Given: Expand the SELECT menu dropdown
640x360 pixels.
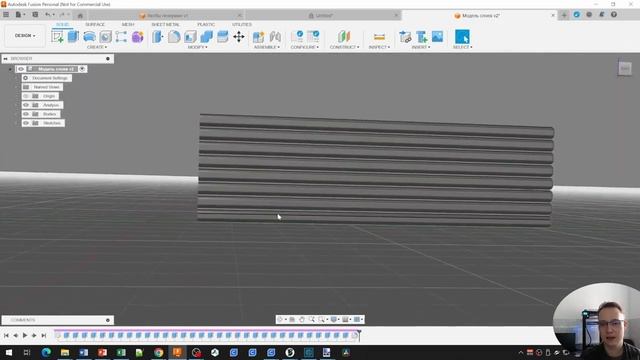Looking at the screenshot, I should (462, 47).
